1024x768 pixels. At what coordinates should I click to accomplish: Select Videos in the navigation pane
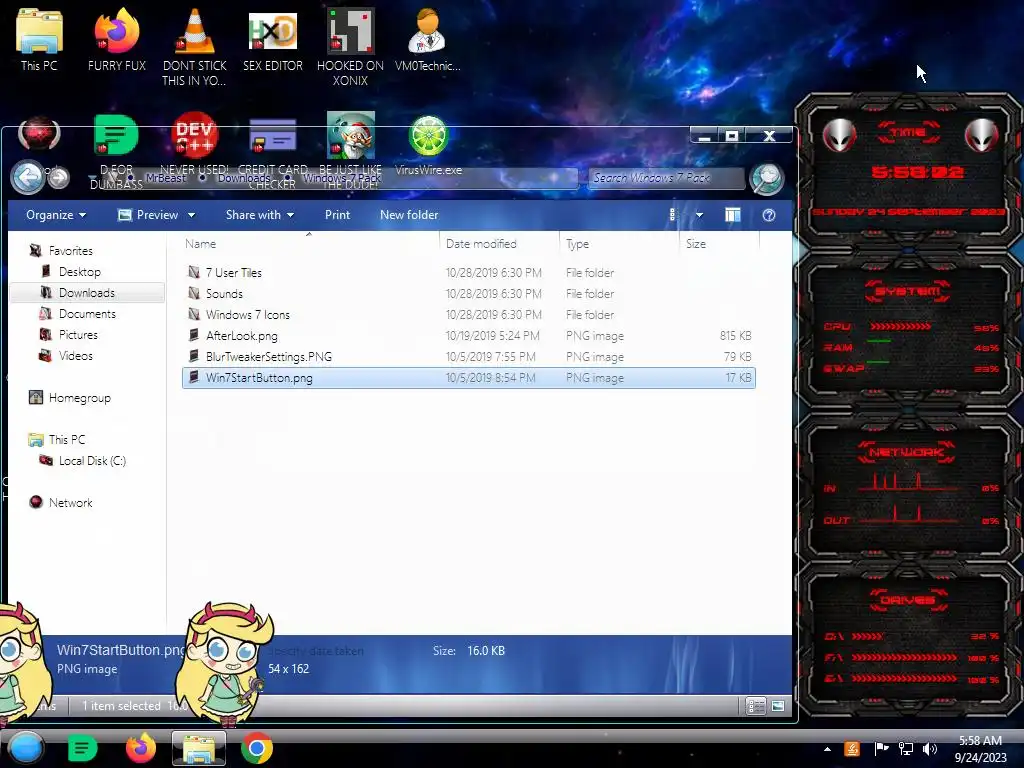[x=76, y=355]
